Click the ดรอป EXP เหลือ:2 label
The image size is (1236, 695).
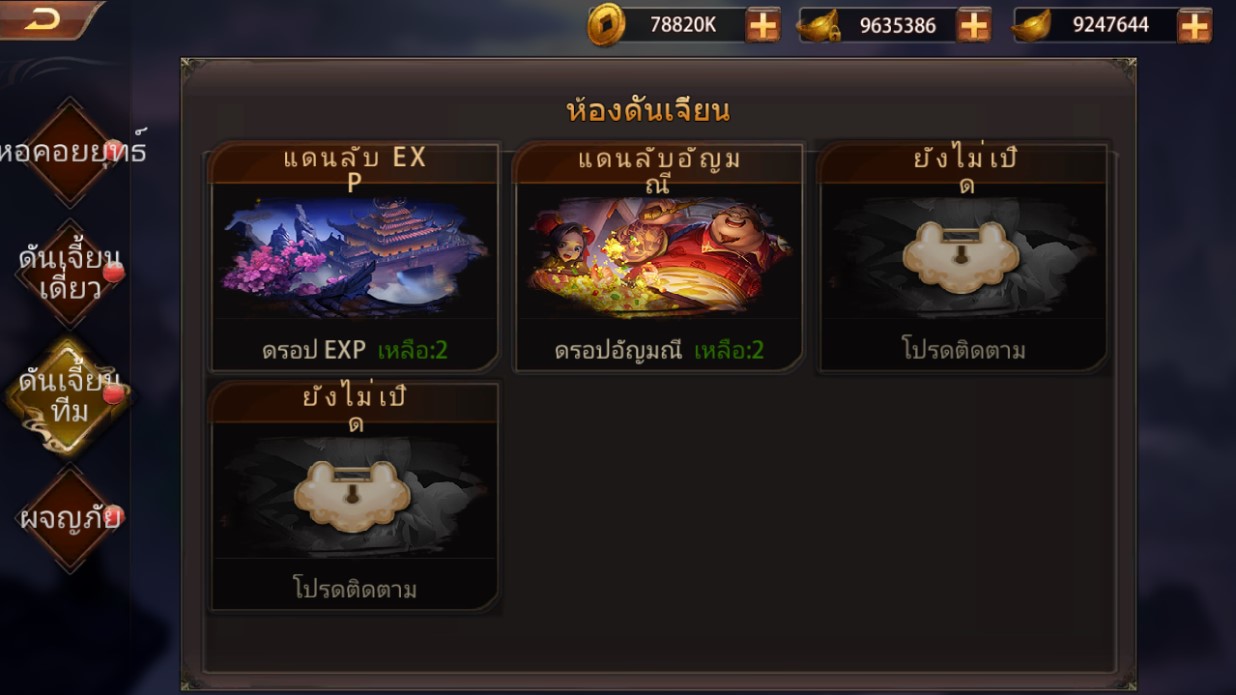(x=354, y=350)
